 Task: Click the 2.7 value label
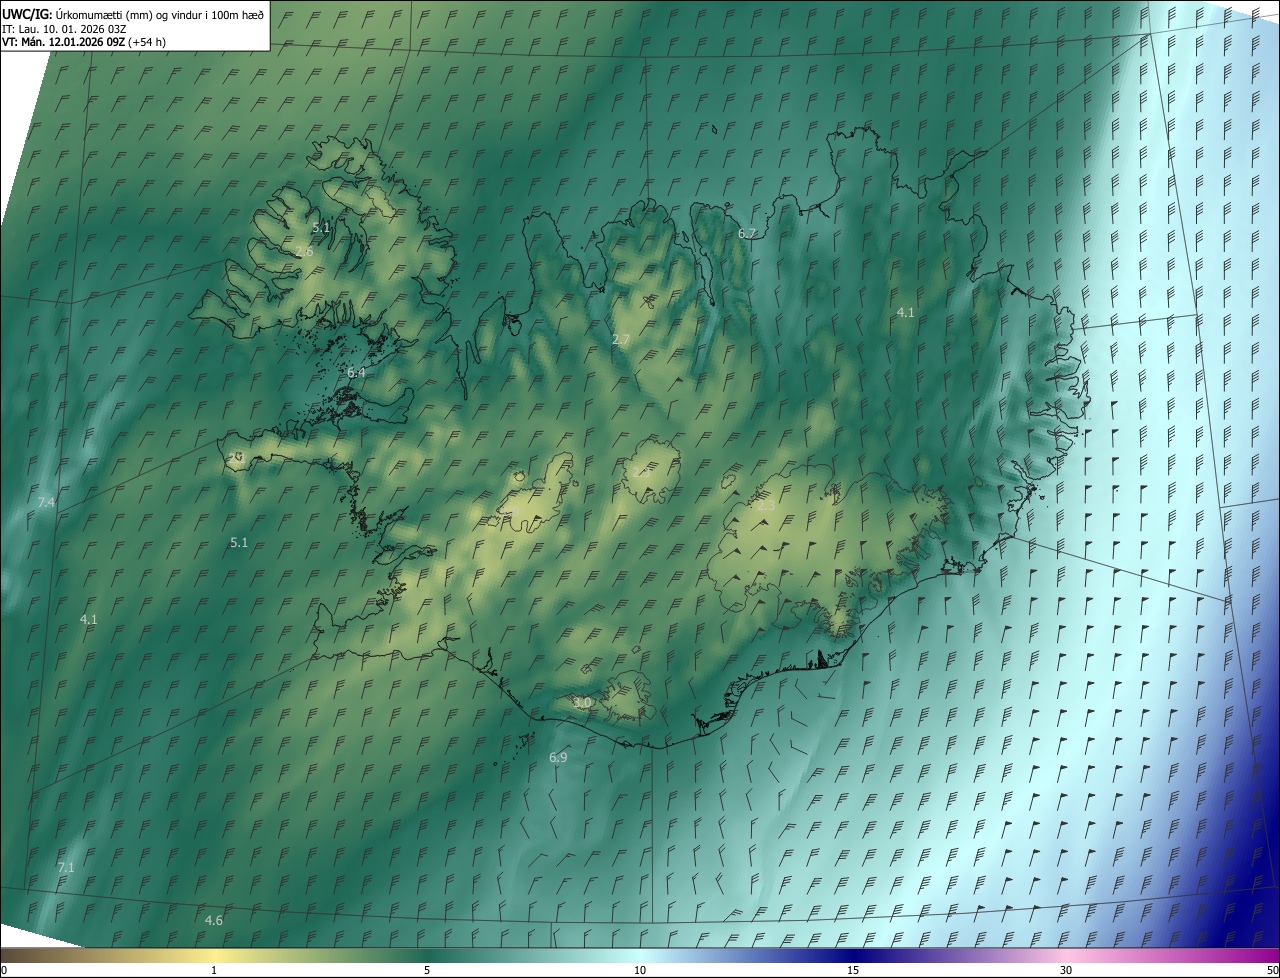tap(621, 340)
